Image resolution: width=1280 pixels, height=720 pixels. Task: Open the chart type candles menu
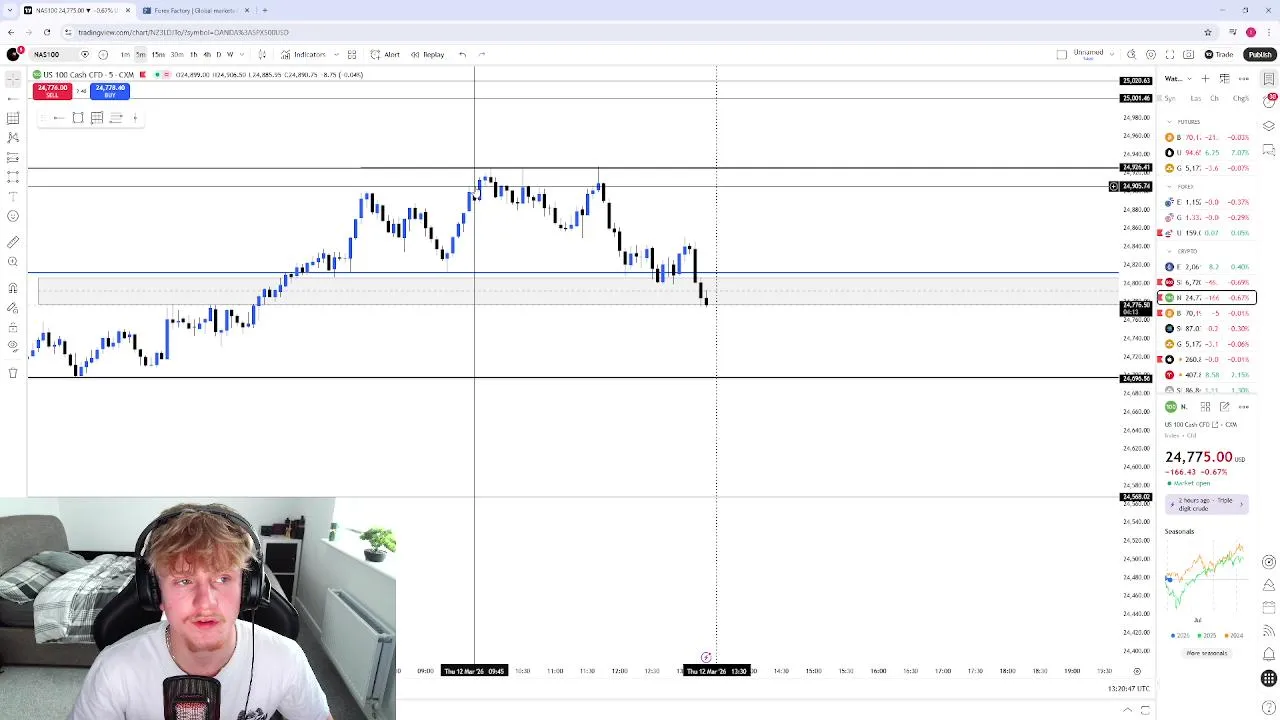point(262,54)
